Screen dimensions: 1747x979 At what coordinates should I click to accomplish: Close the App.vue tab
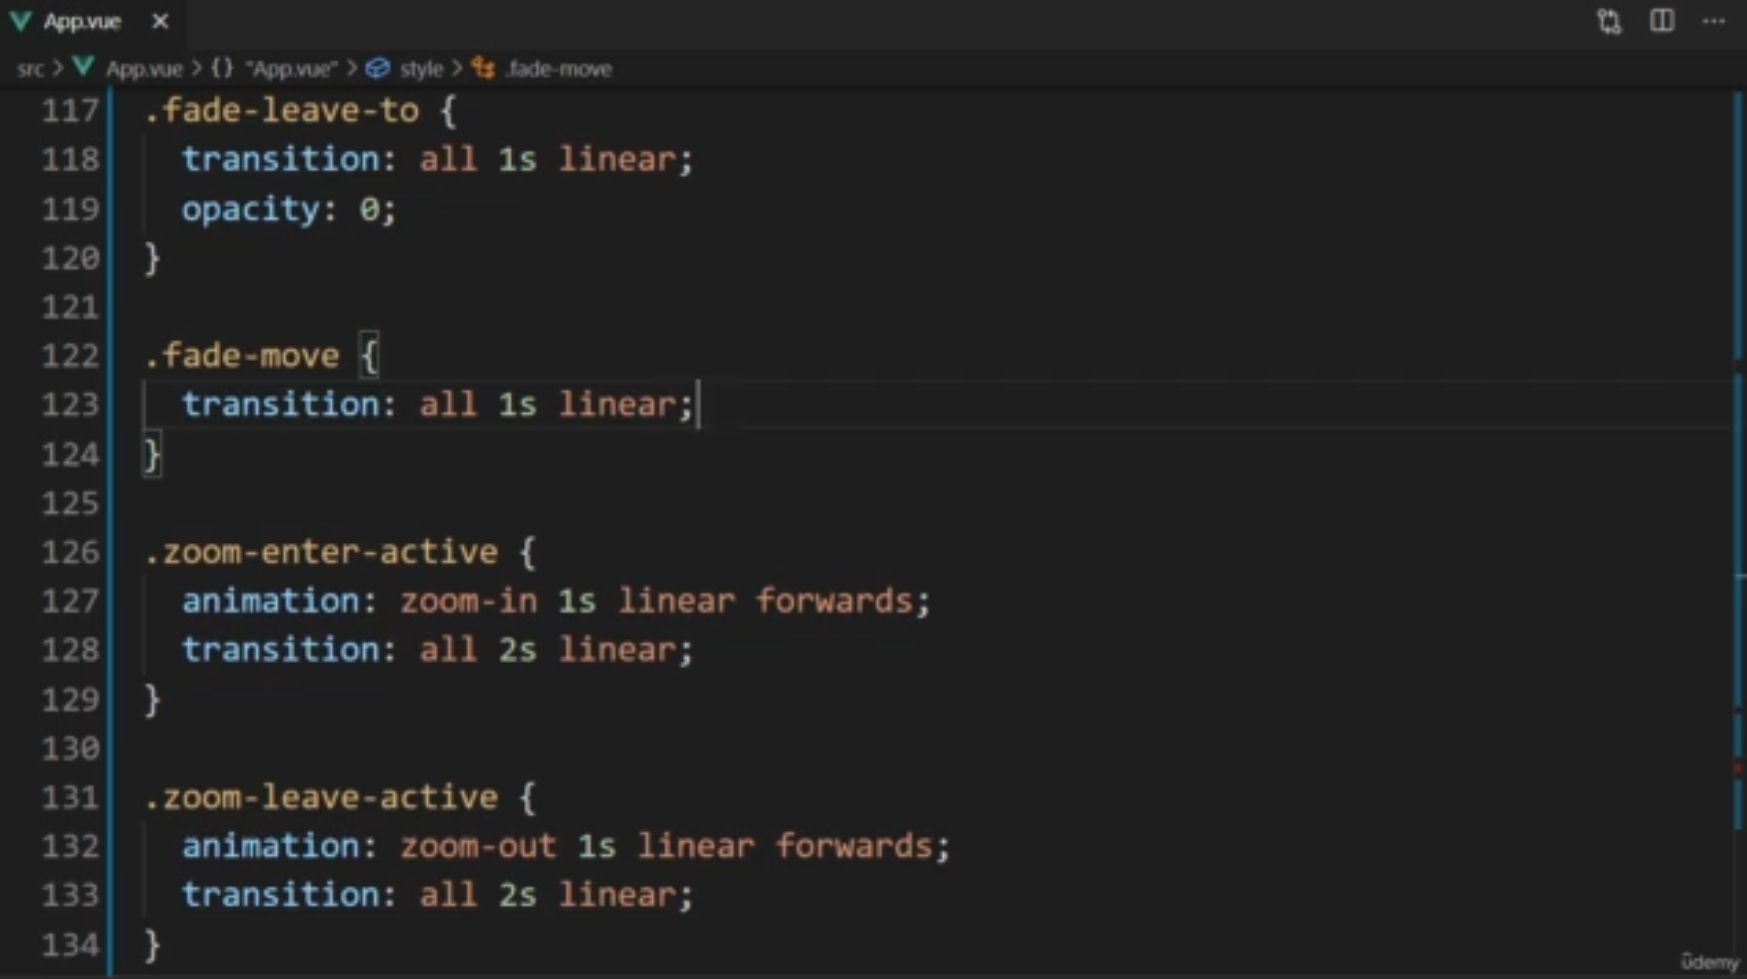point(160,21)
